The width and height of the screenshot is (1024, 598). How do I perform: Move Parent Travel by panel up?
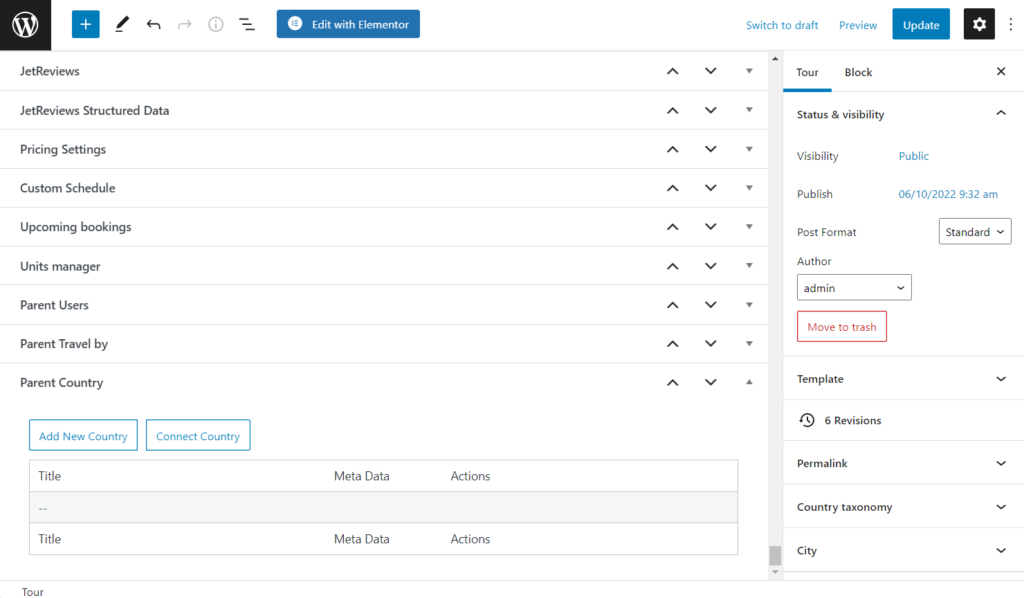(673, 343)
